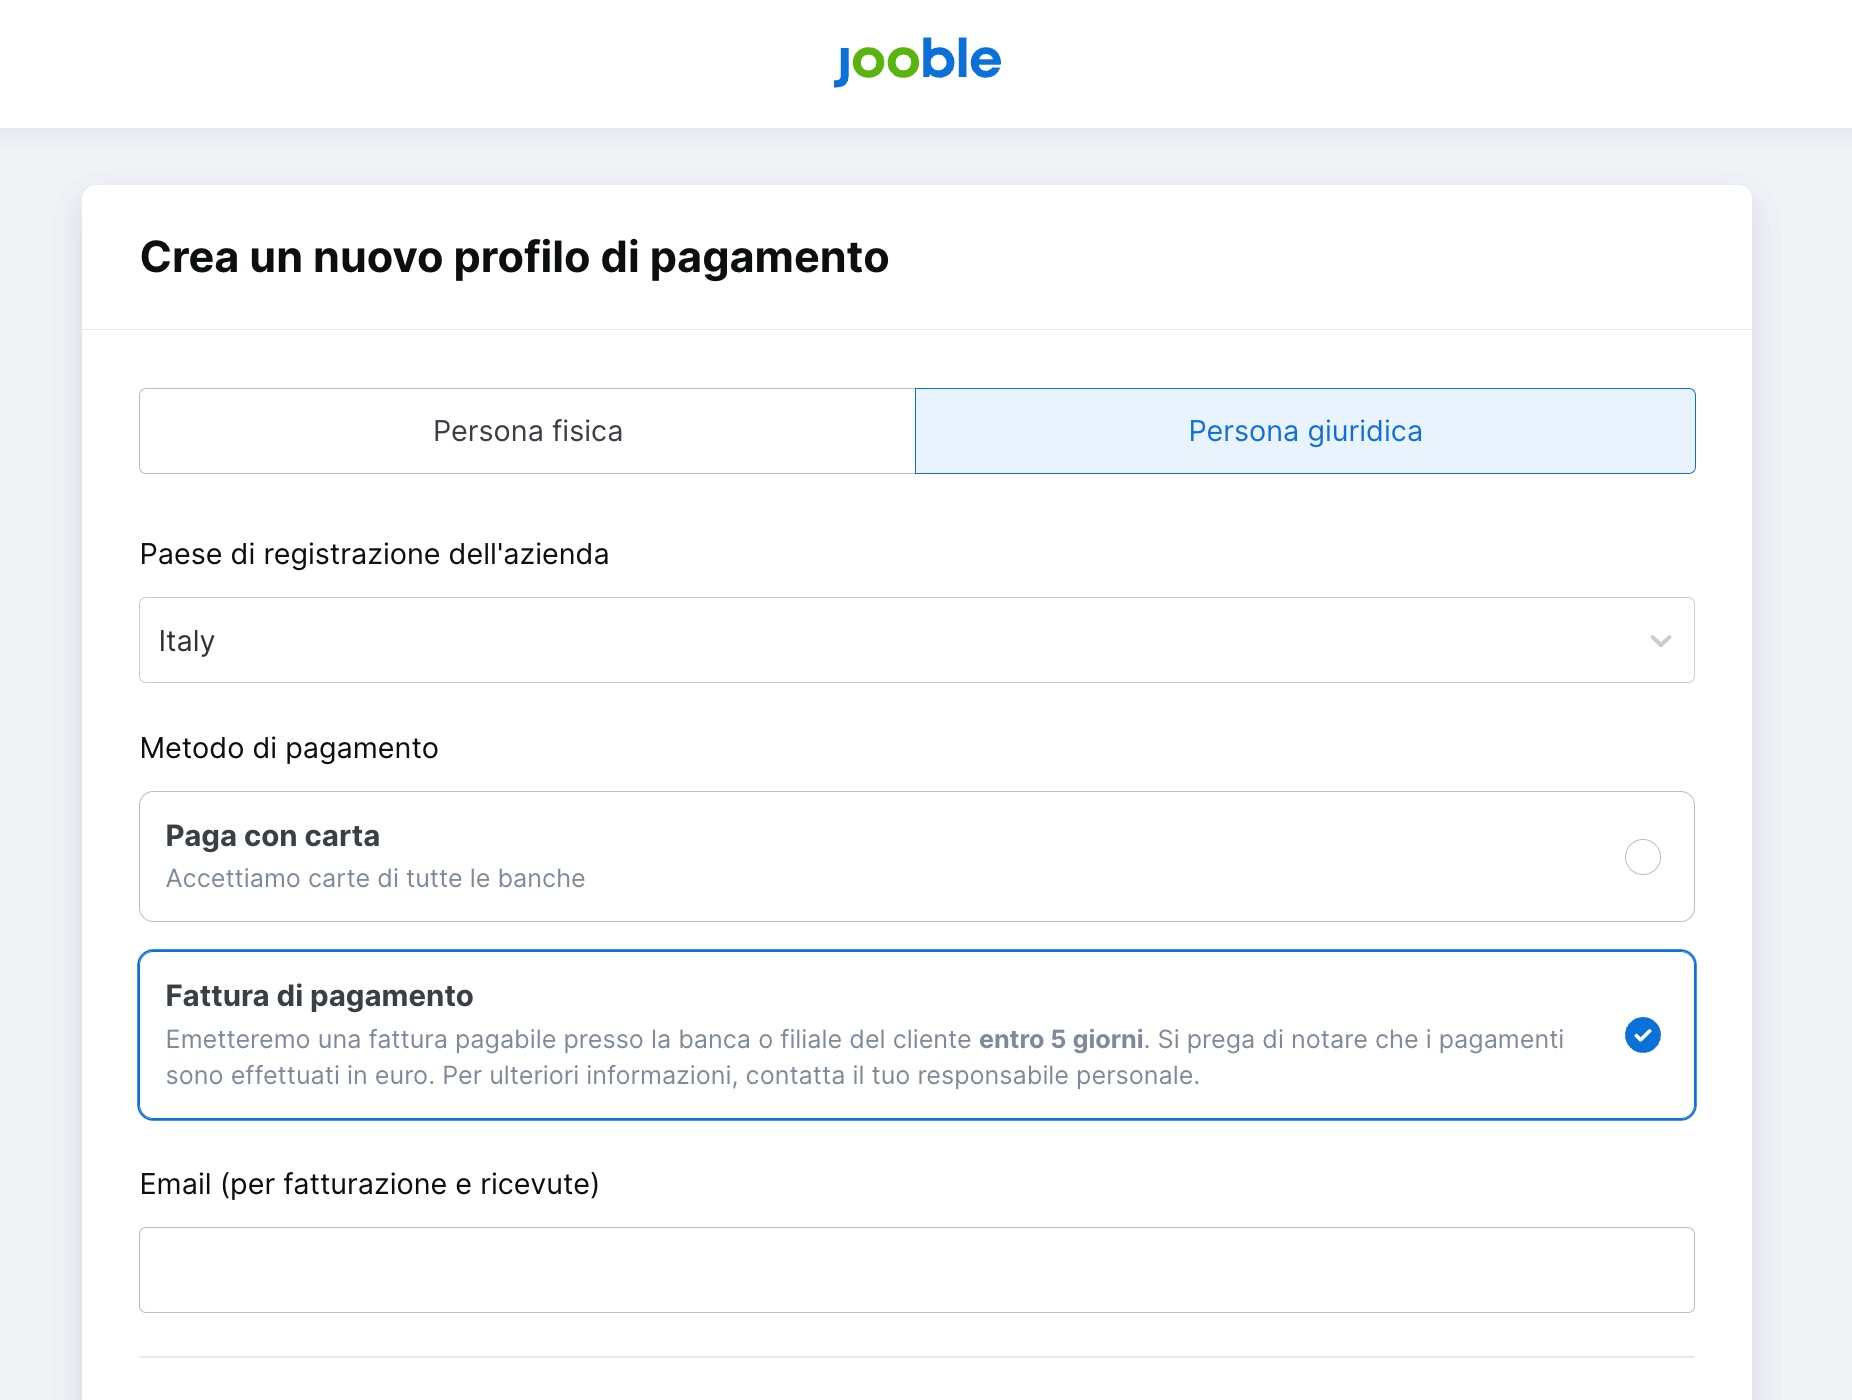The width and height of the screenshot is (1852, 1400).
Task: Click the Paese di registrazione dell'azienda label
Action: pyautogui.click(x=374, y=554)
